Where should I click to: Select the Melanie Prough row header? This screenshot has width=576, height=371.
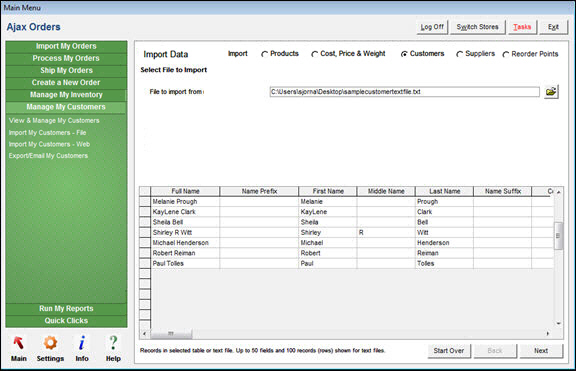point(145,202)
